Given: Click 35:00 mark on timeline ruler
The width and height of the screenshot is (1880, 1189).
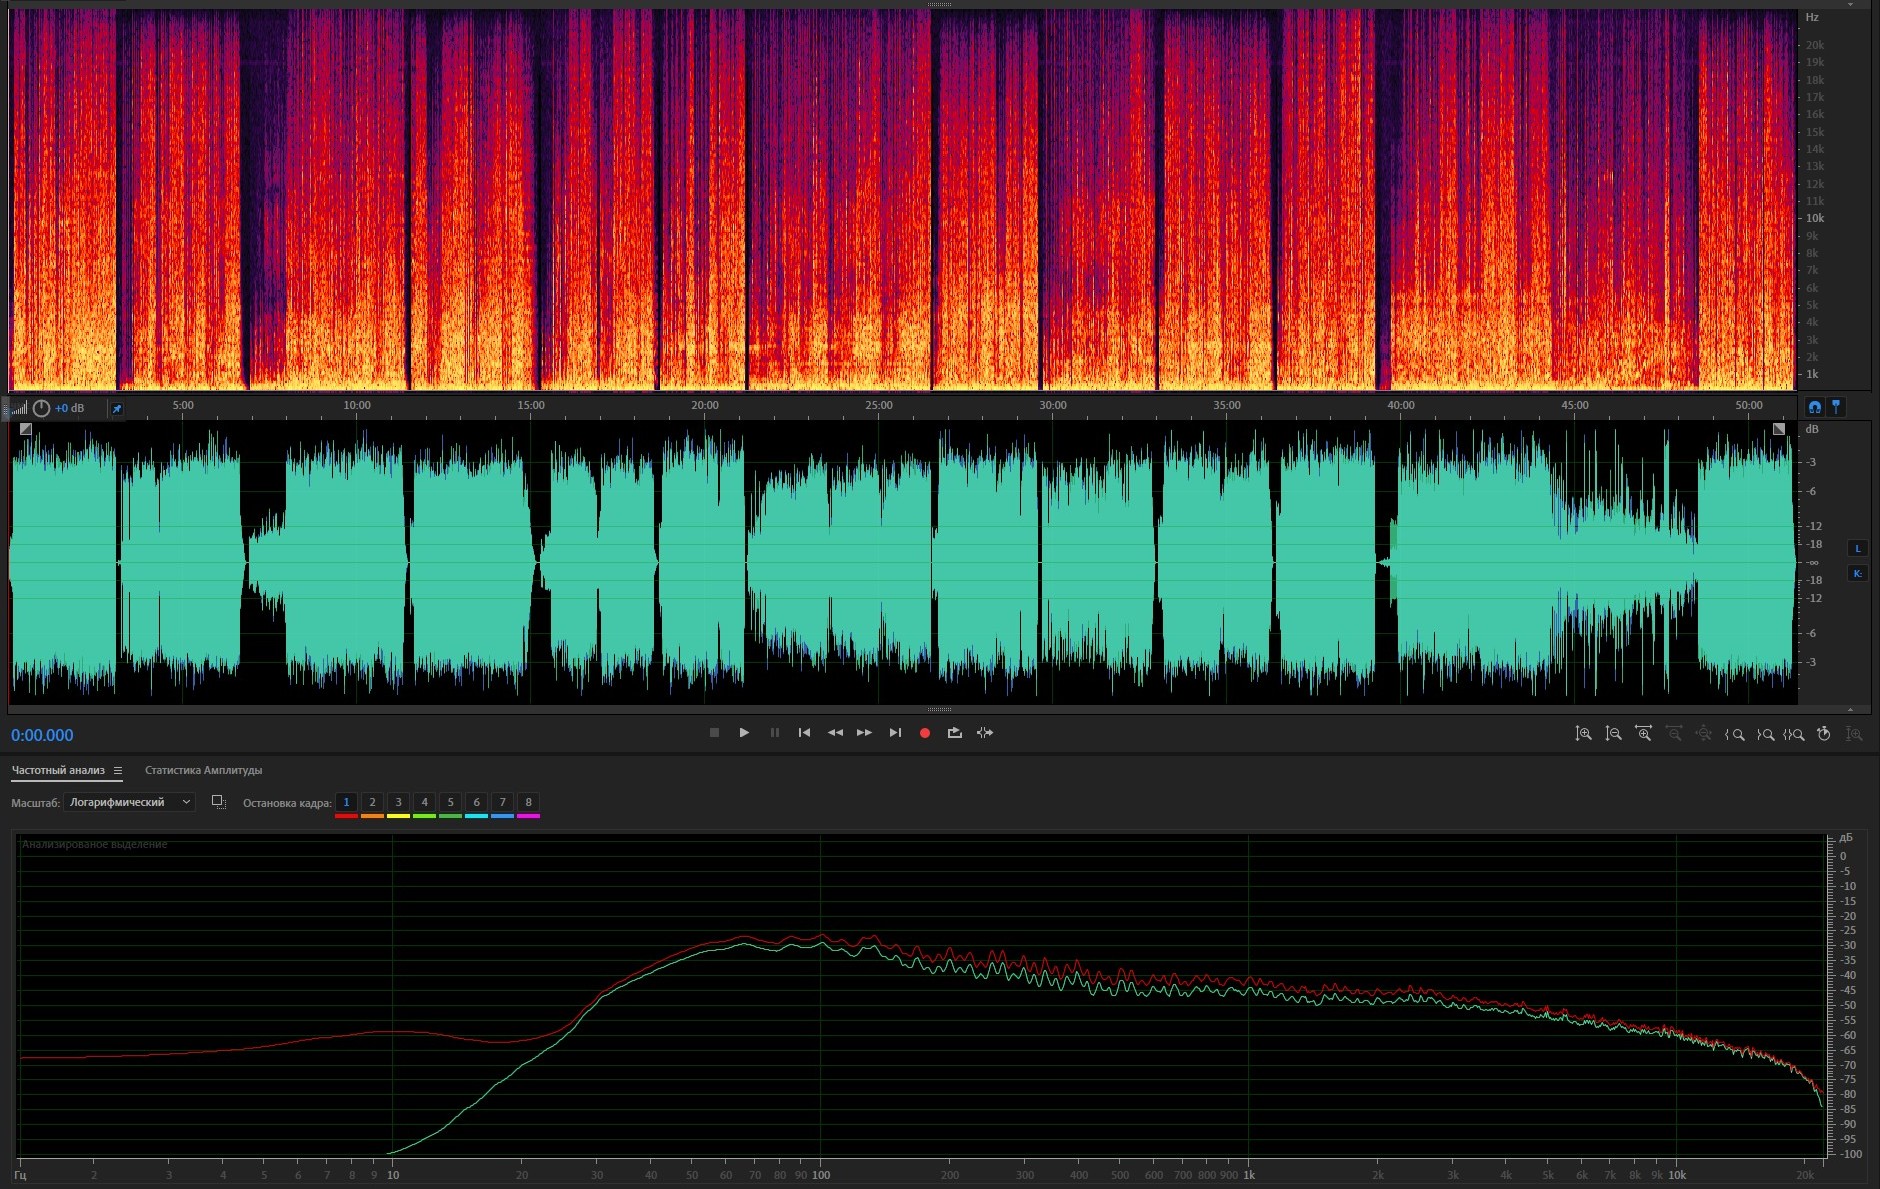Looking at the screenshot, I should point(1227,405).
